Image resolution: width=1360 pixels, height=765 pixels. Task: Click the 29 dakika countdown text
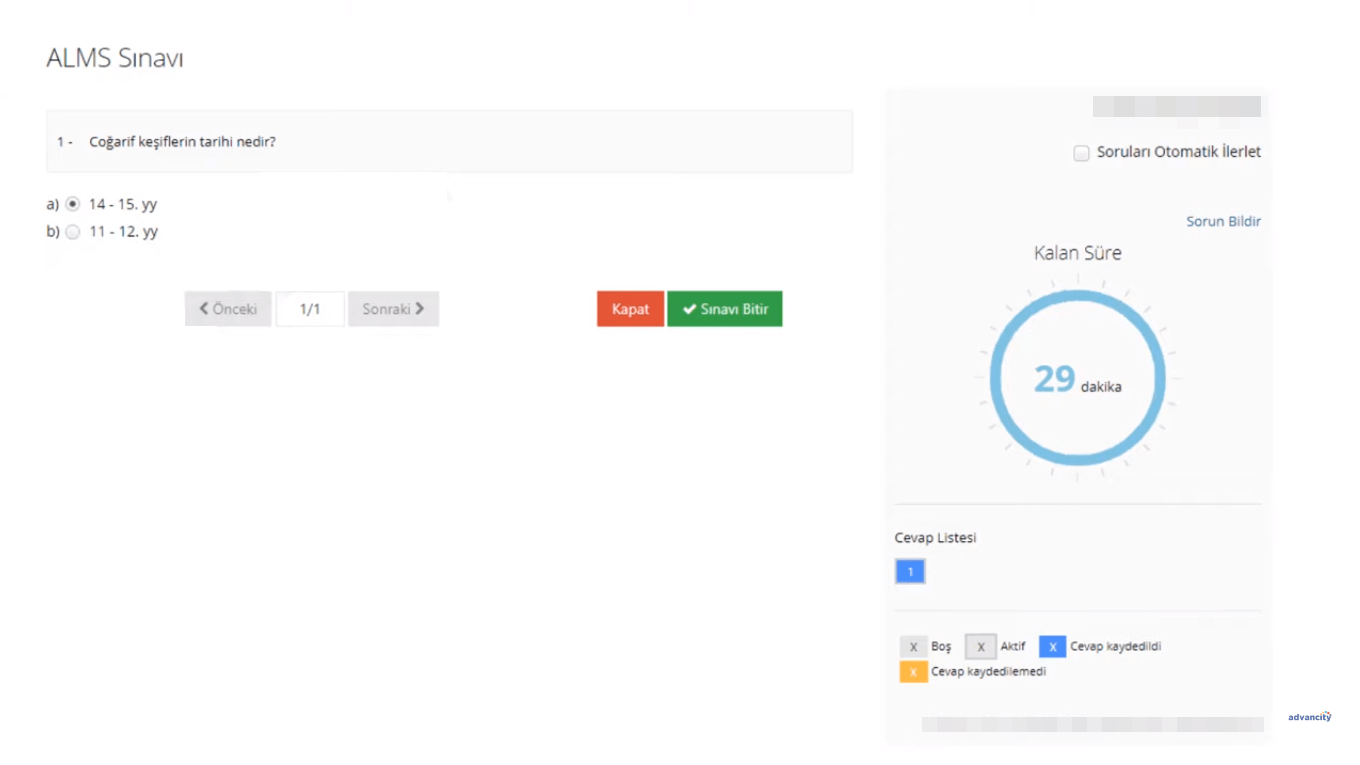(1077, 380)
